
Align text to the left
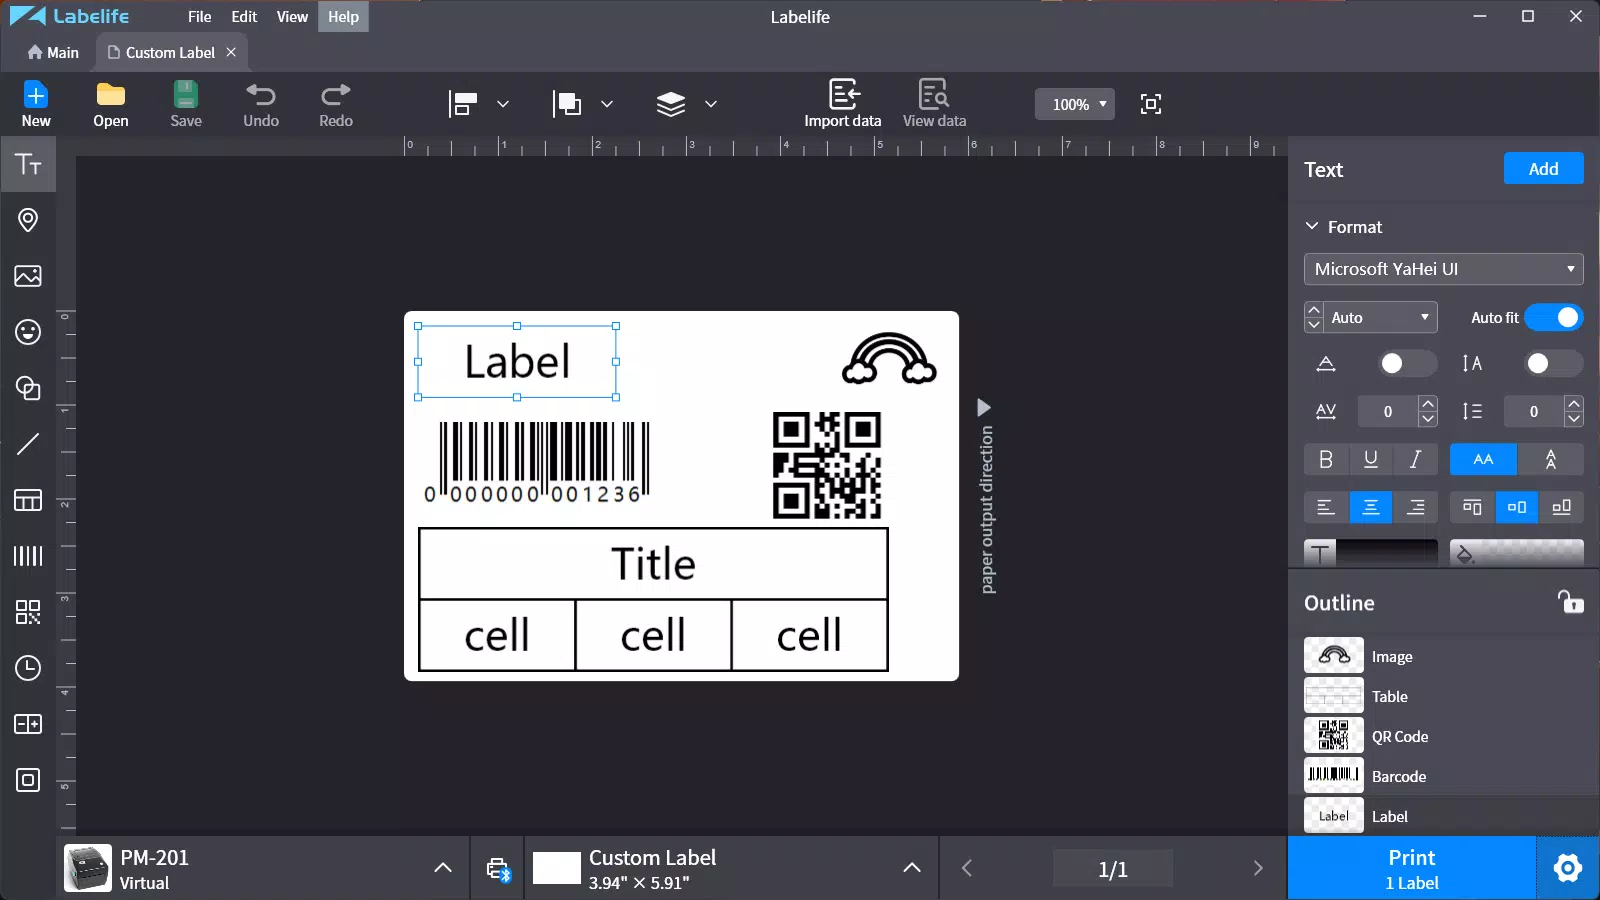(x=1326, y=507)
